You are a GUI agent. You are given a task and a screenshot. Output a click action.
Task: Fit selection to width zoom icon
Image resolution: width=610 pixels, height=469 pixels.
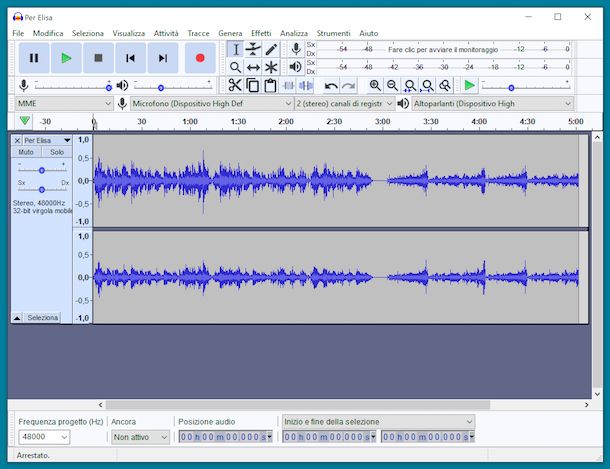(410, 85)
